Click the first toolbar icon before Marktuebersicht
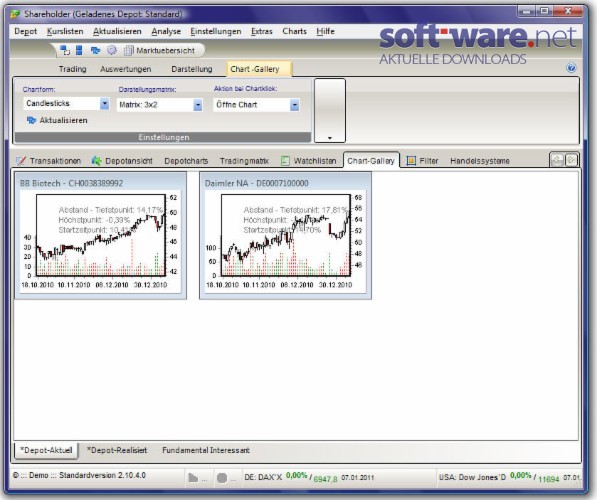597x500 pixels. click(65, 50)
